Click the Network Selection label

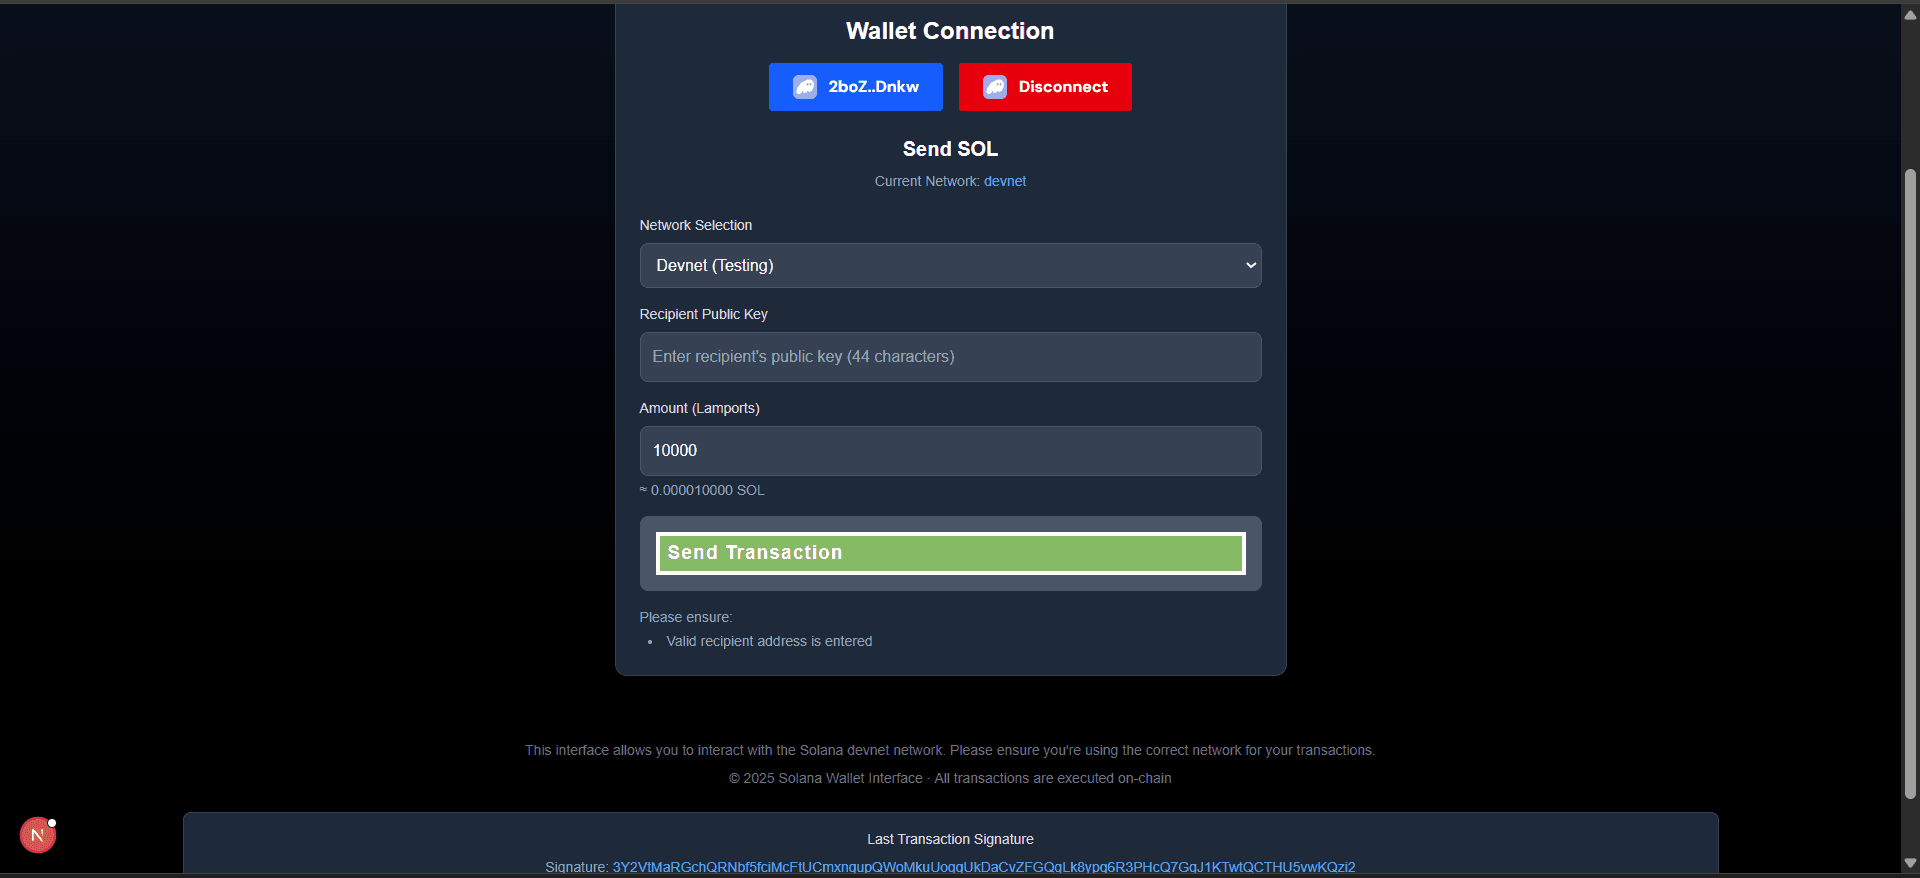695,225
